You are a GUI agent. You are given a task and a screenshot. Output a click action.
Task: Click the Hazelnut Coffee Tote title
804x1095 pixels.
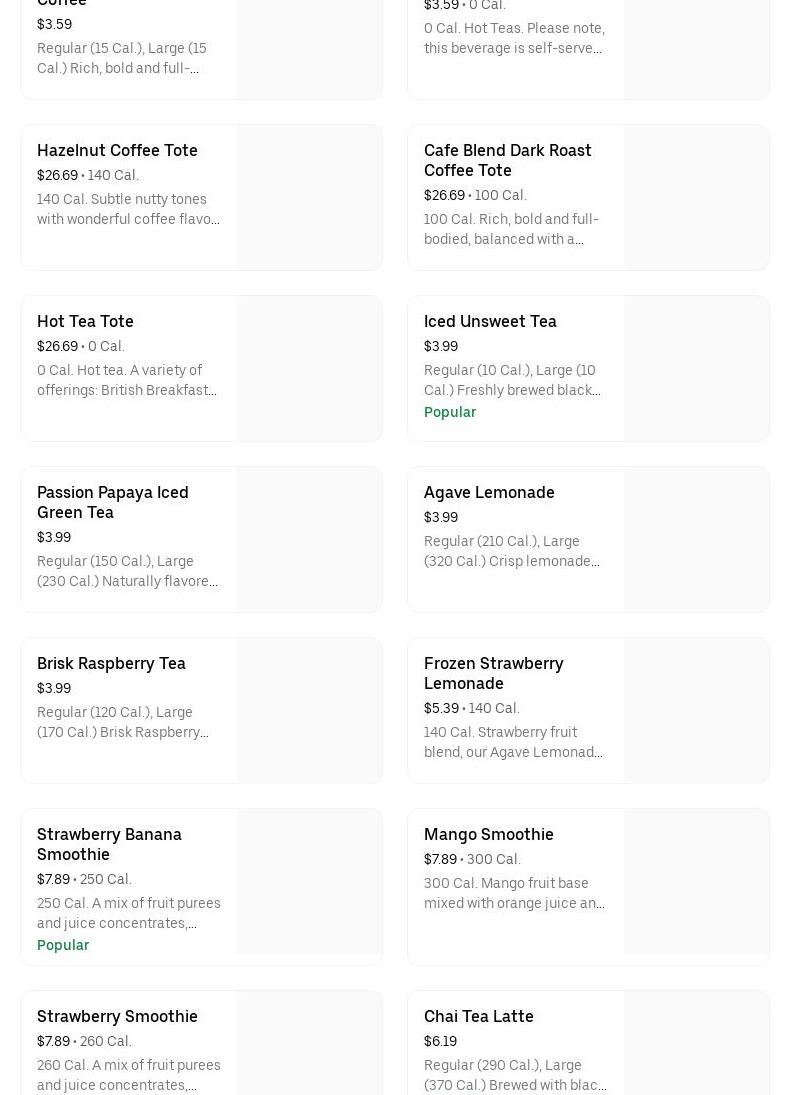(x=117, y=150)
